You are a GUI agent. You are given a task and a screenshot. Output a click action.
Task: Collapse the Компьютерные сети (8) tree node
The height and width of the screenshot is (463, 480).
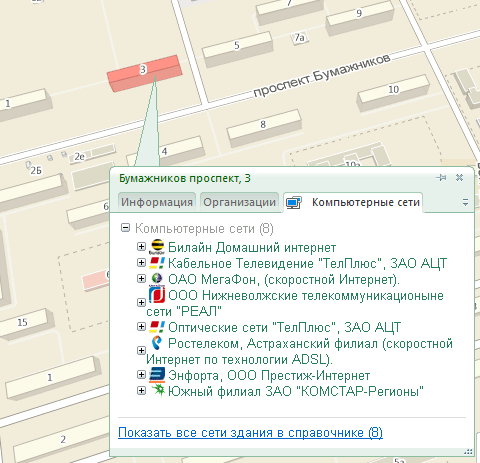[125, 228]
